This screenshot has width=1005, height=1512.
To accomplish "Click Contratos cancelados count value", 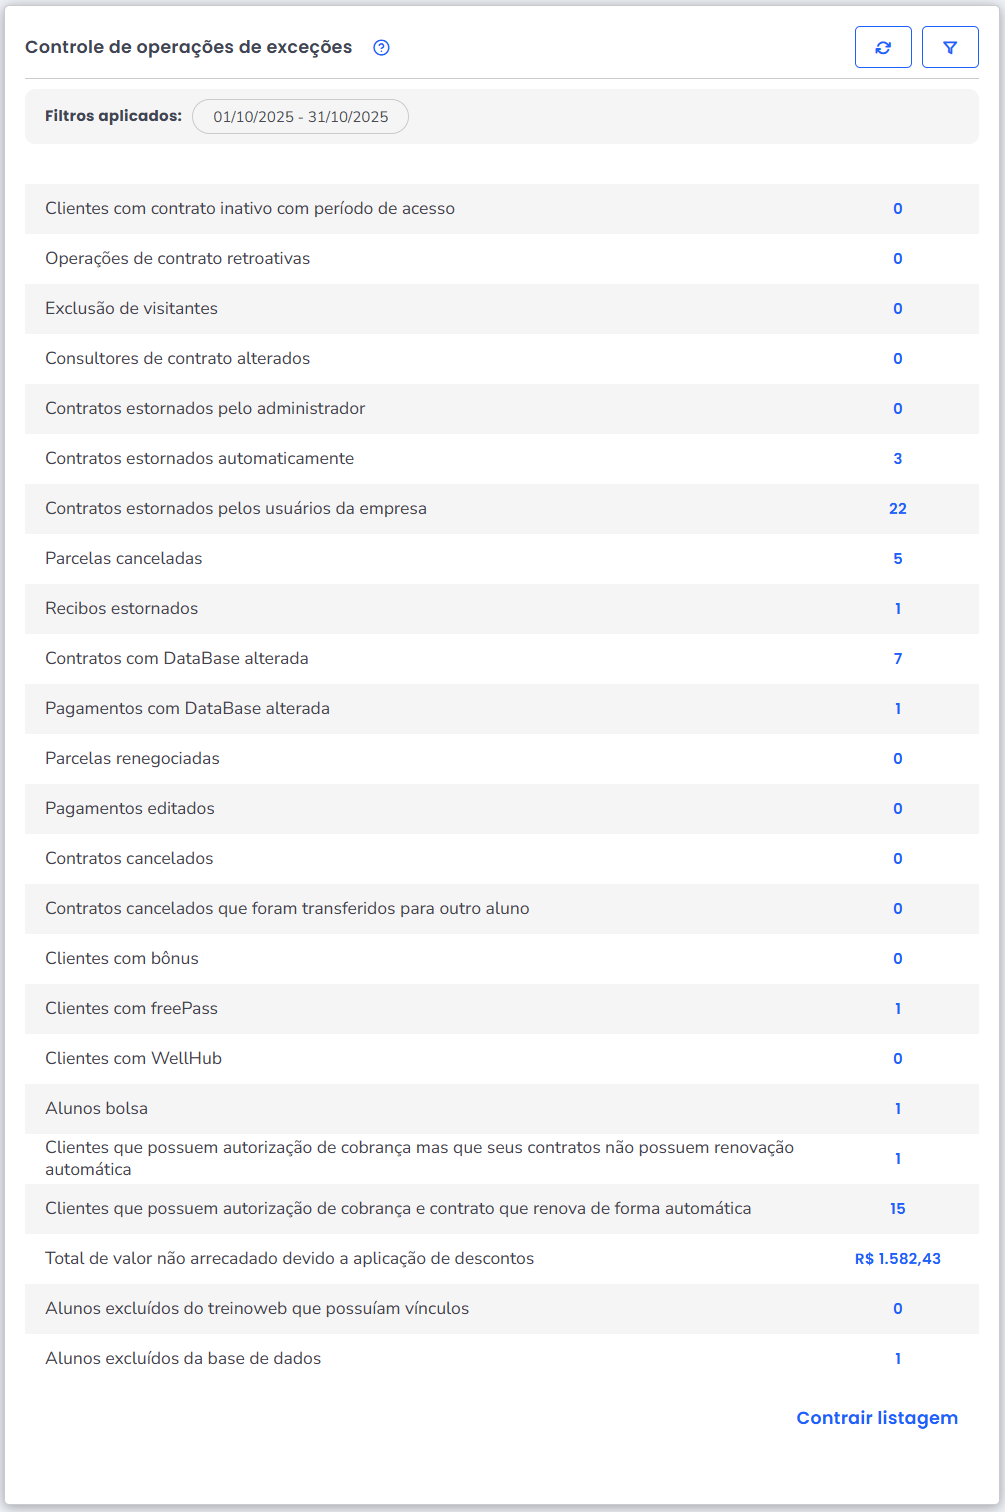I will click(898, 859).
